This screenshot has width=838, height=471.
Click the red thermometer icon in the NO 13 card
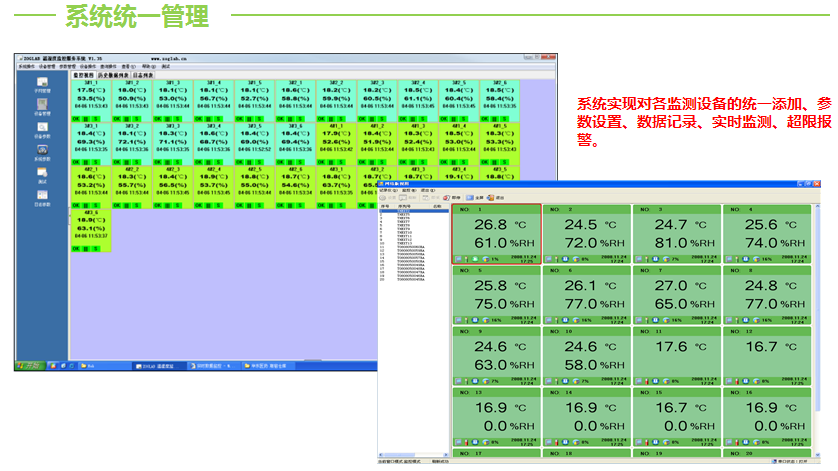pos(467,443)
